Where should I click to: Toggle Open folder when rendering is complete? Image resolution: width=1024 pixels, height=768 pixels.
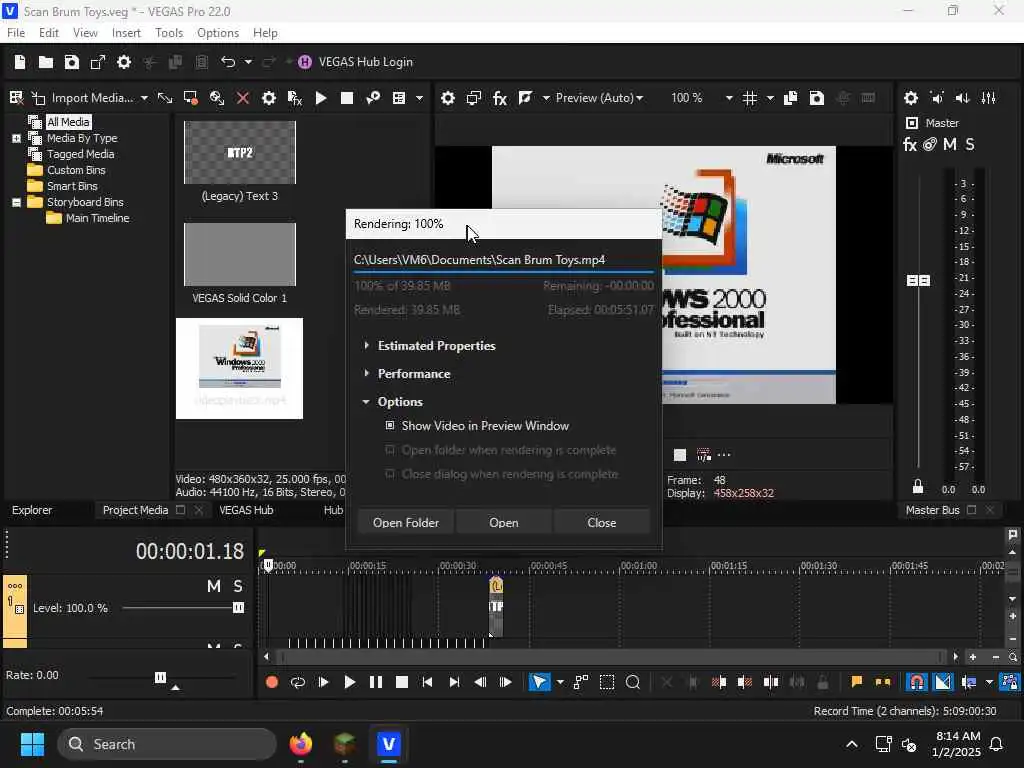[390, 450]
